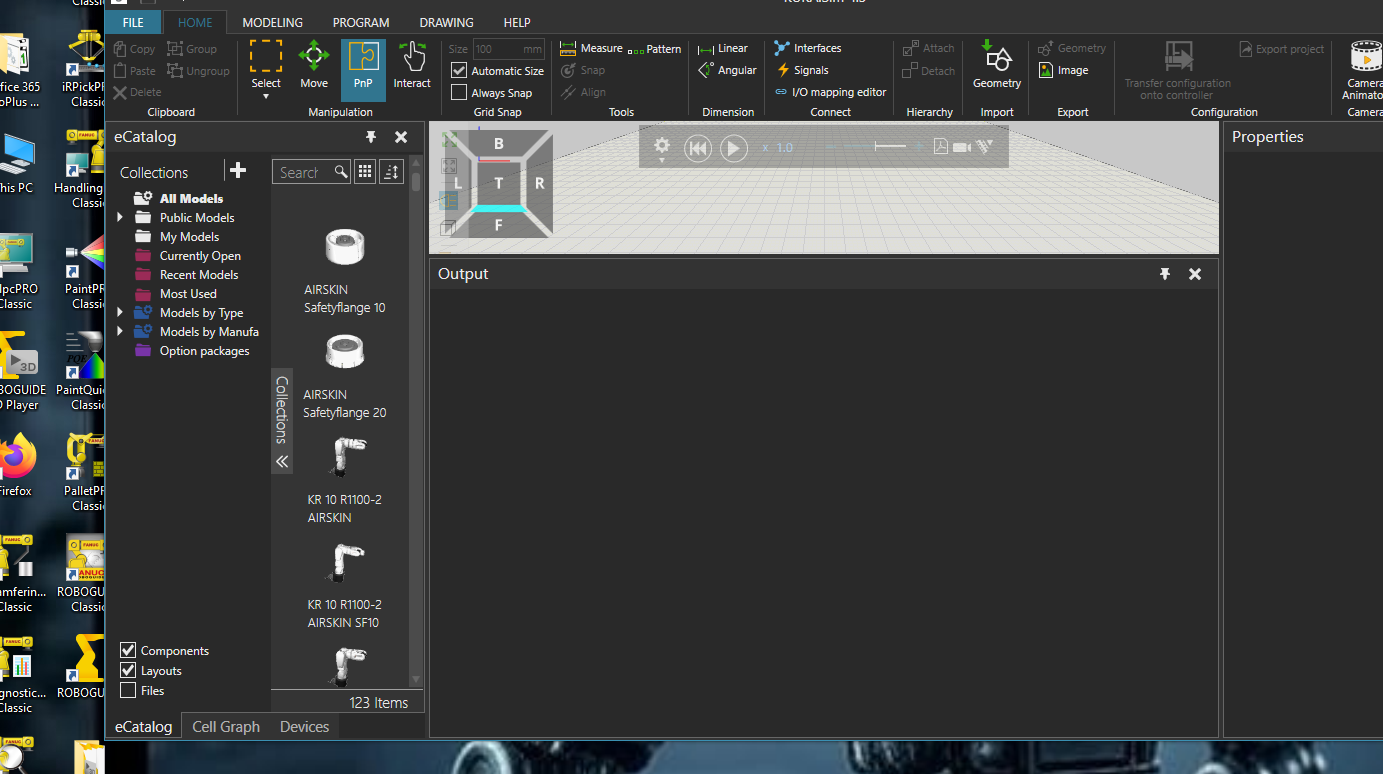Switch to the DRAWING ribbon tab
This screenshot has height=774, width=1383.
point(448,22)
